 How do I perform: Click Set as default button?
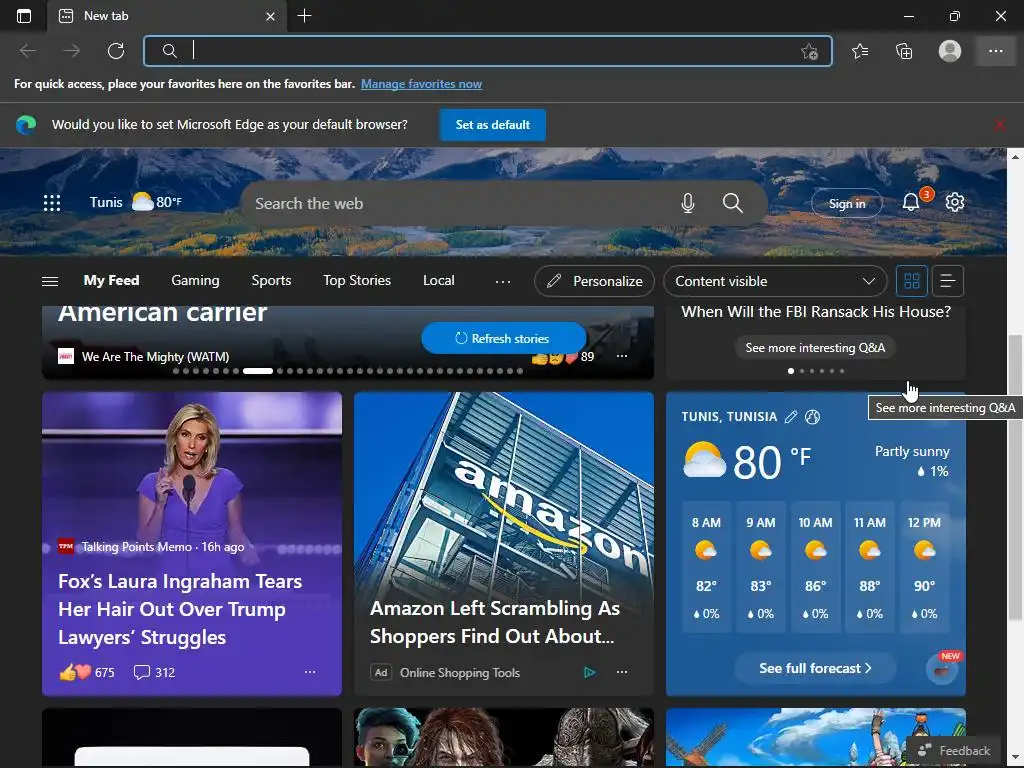[492, 125]
